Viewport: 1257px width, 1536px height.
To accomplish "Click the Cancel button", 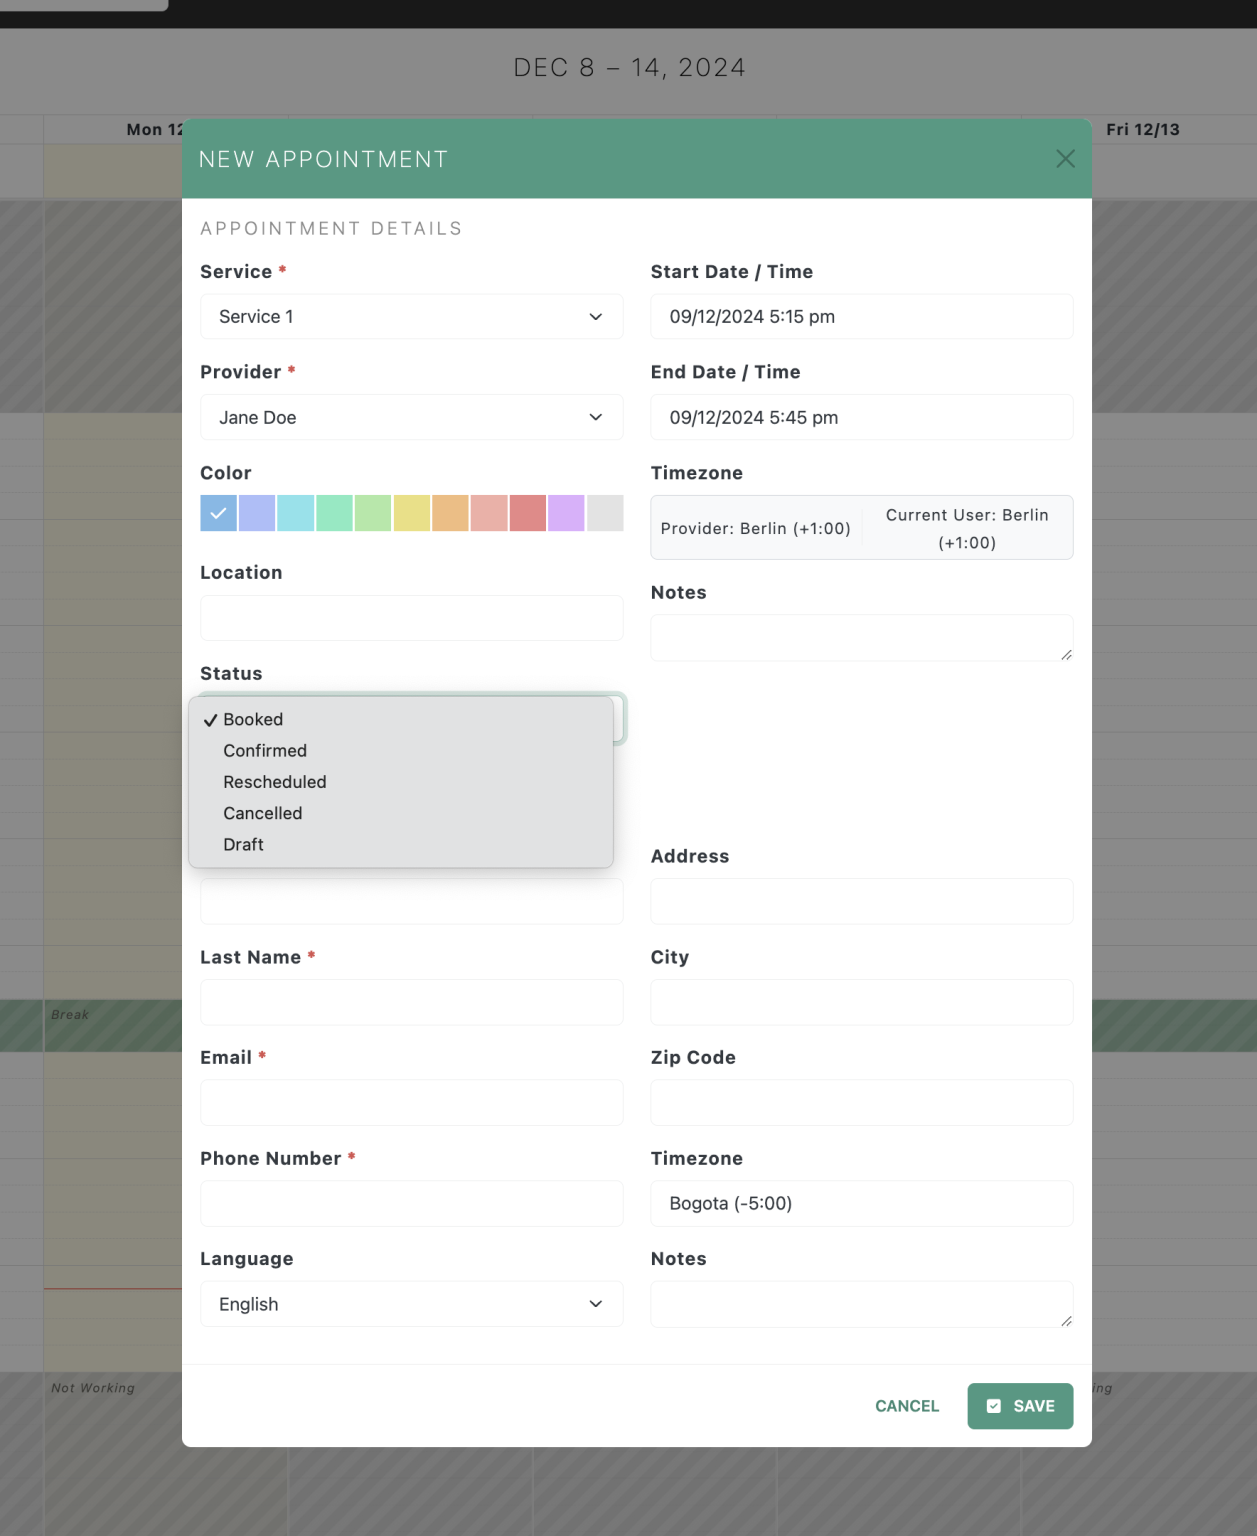I will [906, 1406].
